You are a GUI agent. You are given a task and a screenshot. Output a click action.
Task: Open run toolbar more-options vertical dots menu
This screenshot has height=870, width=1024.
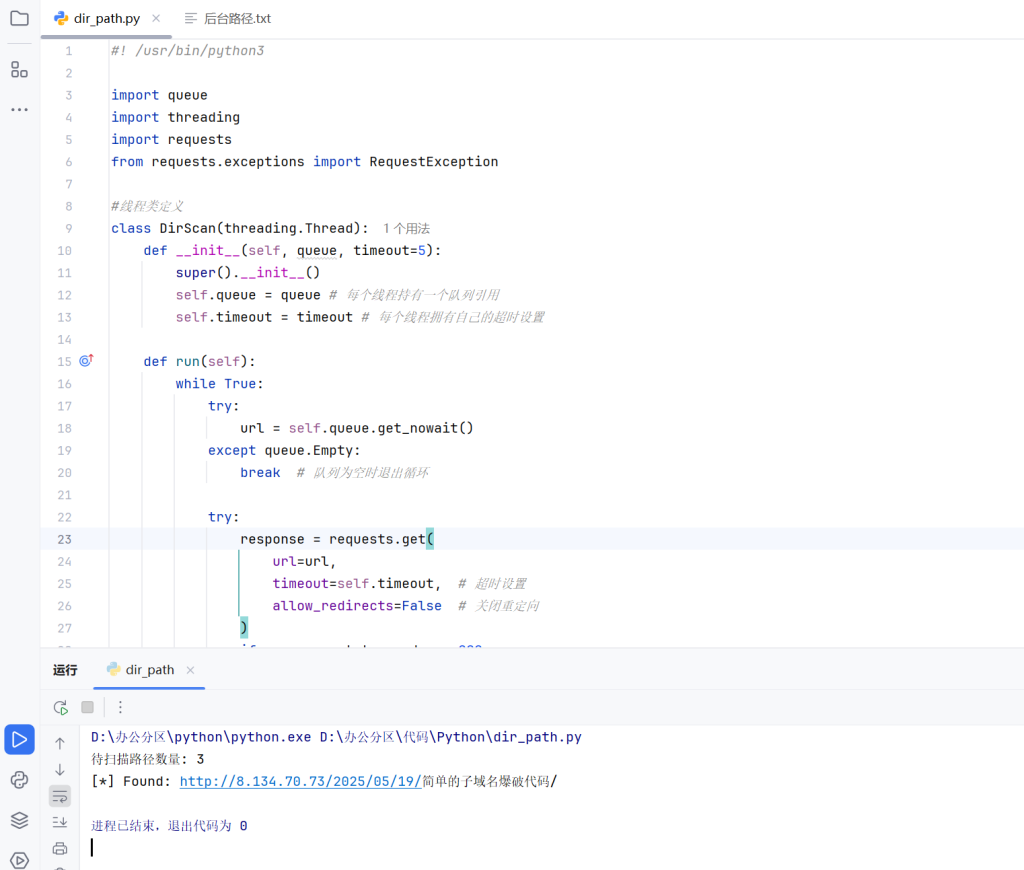pyautogui.click(x=121, y=707)
